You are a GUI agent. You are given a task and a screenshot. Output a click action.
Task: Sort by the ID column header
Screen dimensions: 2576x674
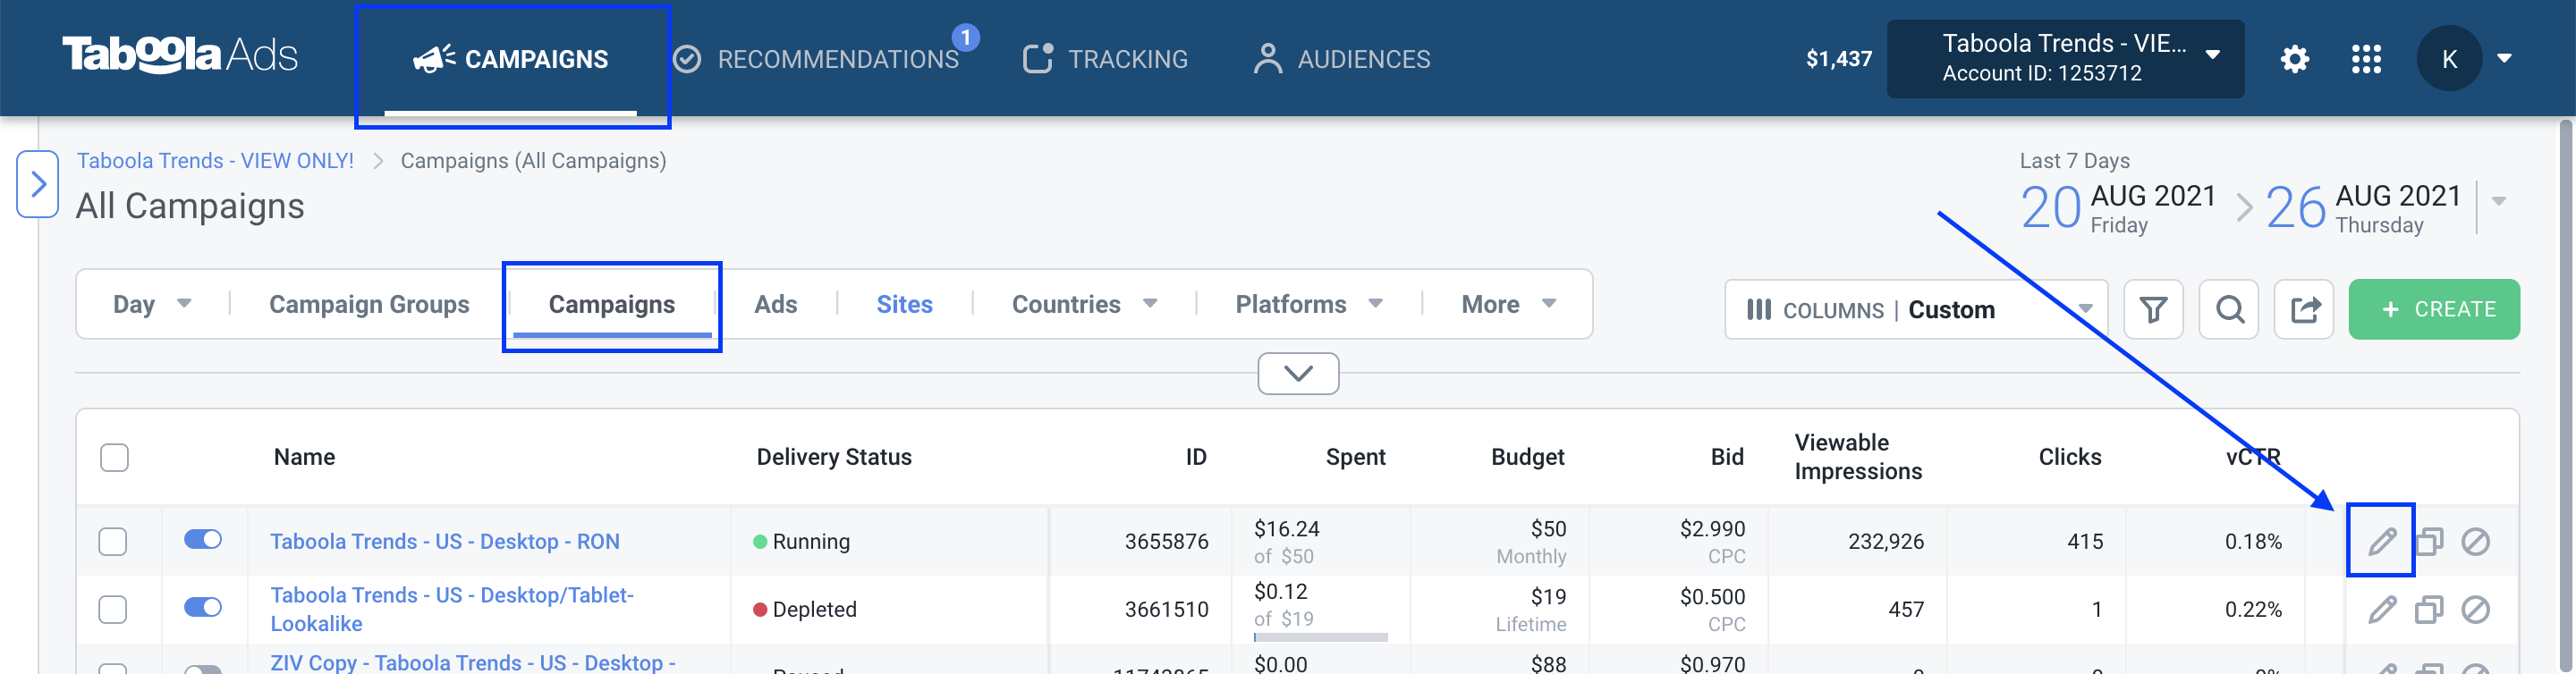[1196, 457]
